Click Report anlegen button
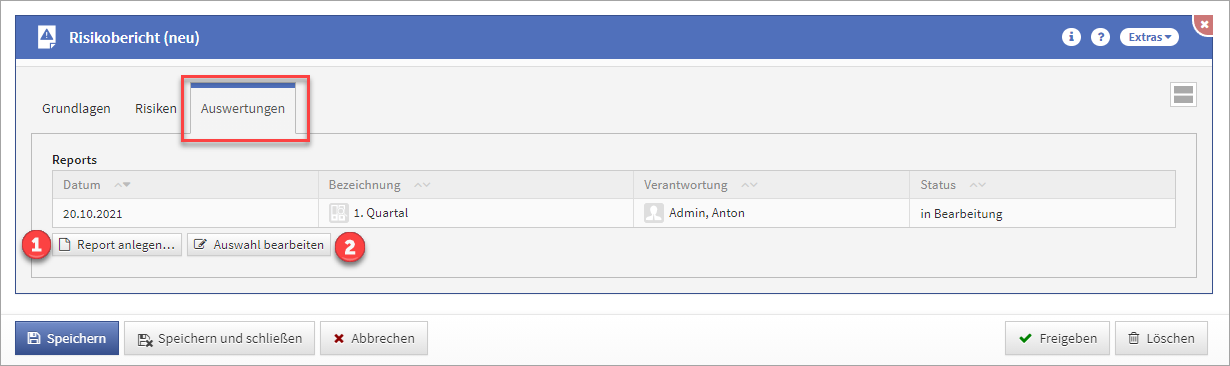The image size is (1230, 366). click(x=117, y=245)
